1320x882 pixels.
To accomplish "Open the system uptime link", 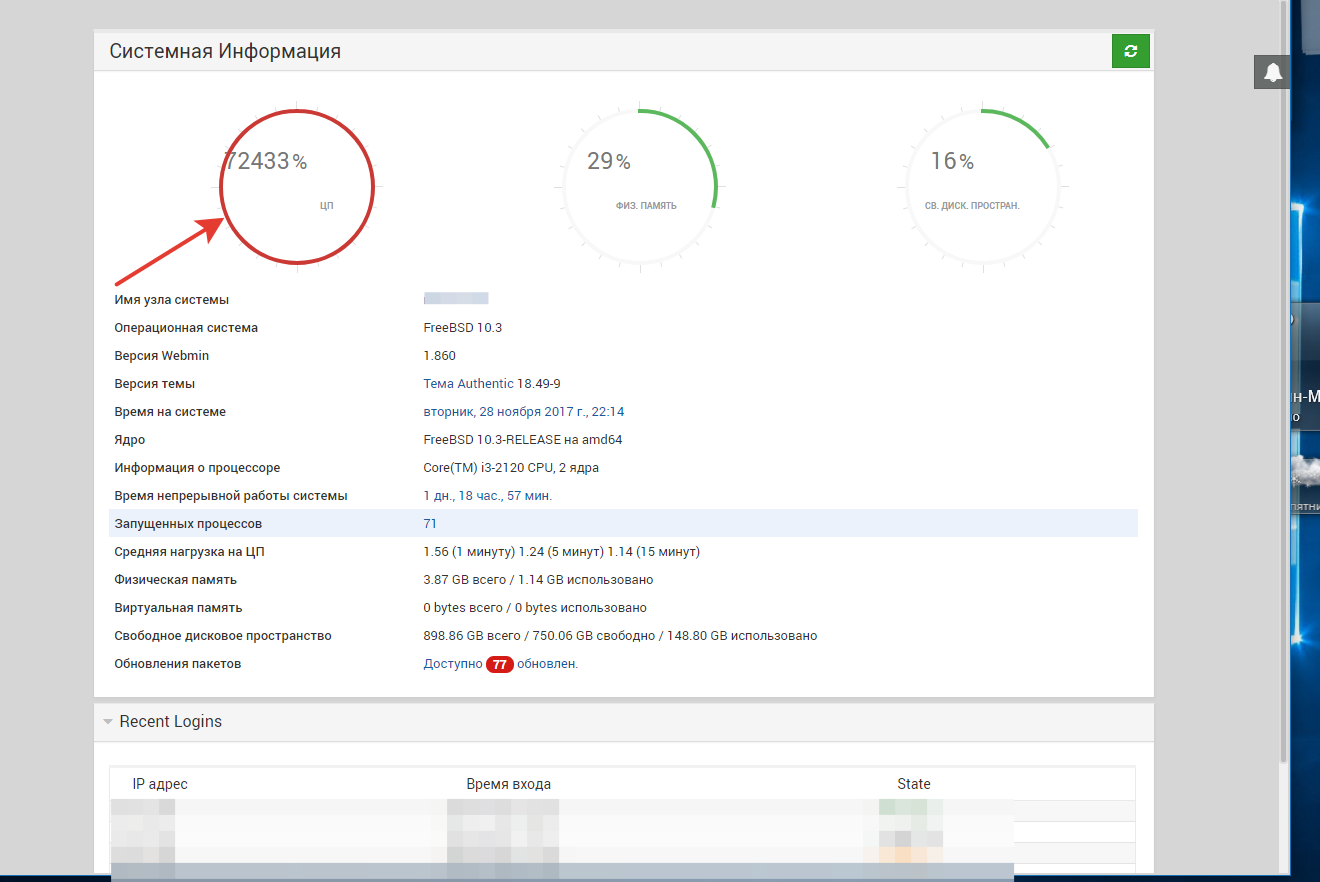I will point(487,496).
